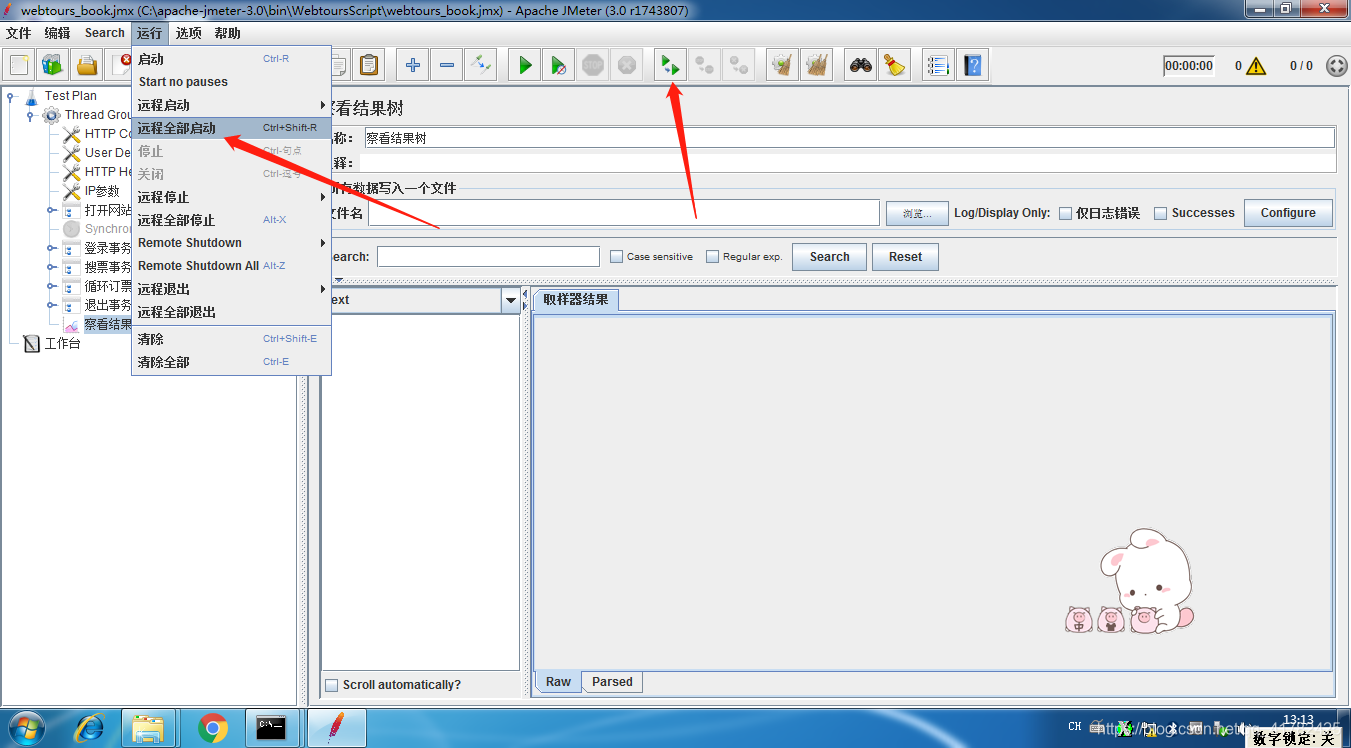Tick the Successes checkbox

tap(1161, 213)
